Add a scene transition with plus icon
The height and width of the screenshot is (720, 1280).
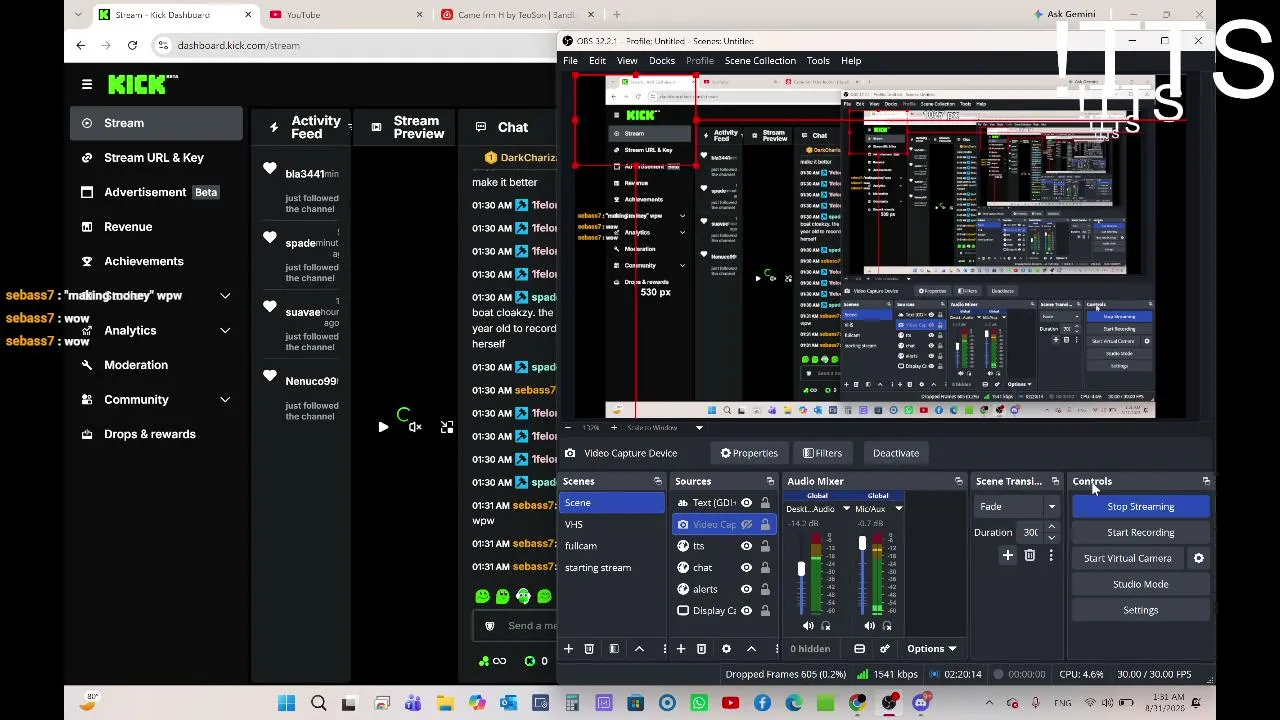click(x=1008, y=556)
